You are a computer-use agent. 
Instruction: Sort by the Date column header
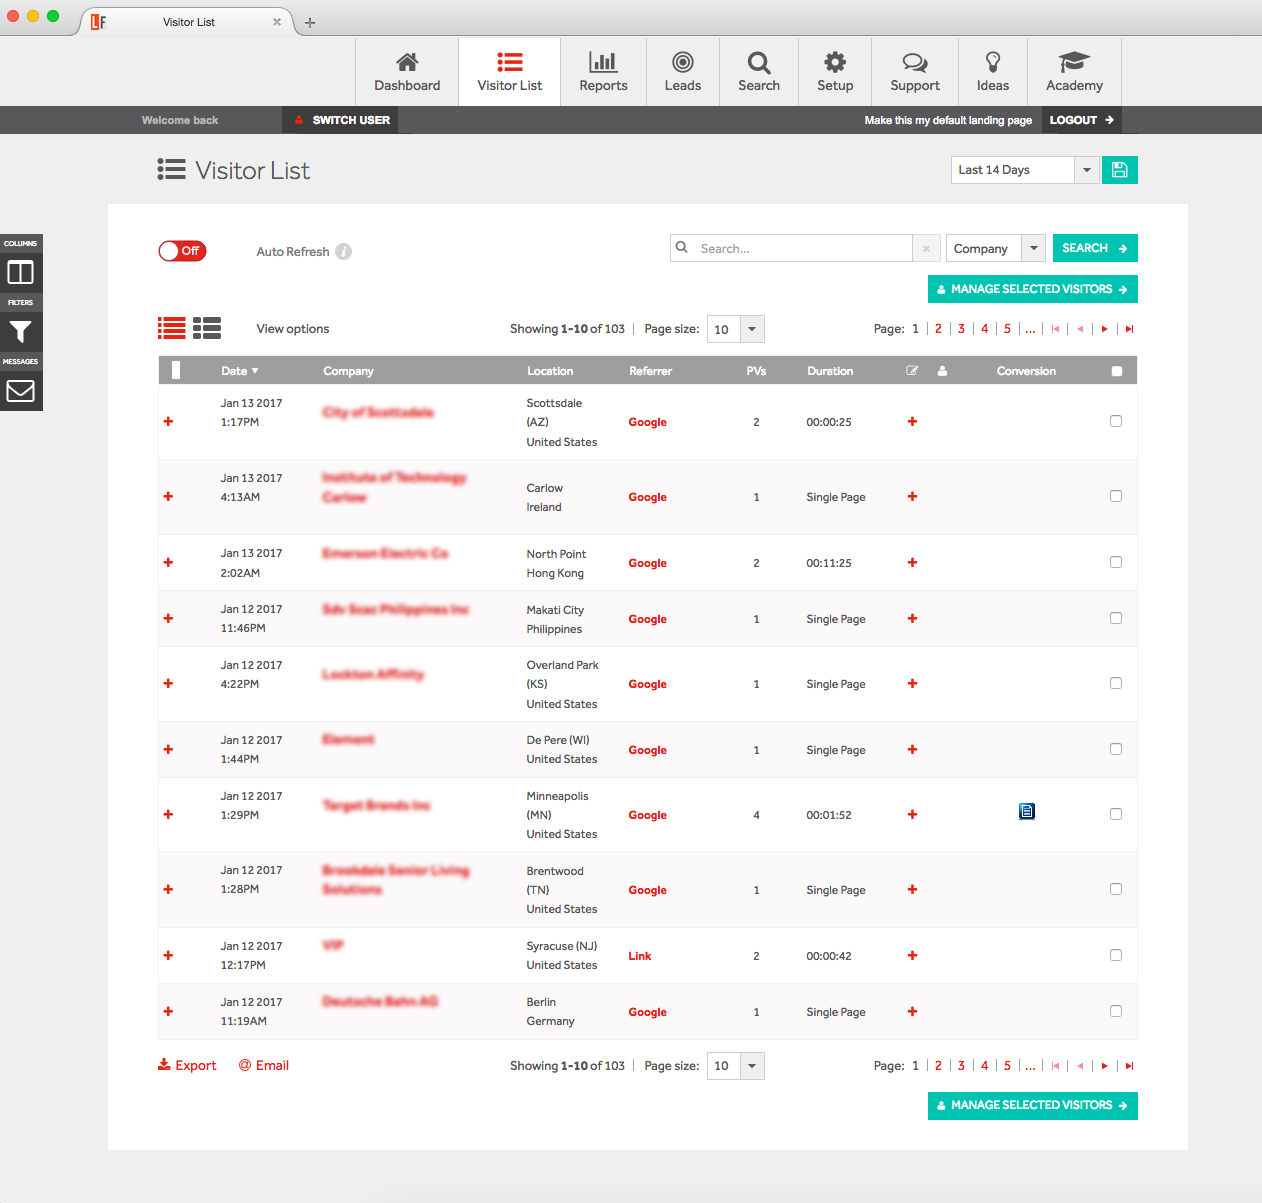[x=239, y=371]
